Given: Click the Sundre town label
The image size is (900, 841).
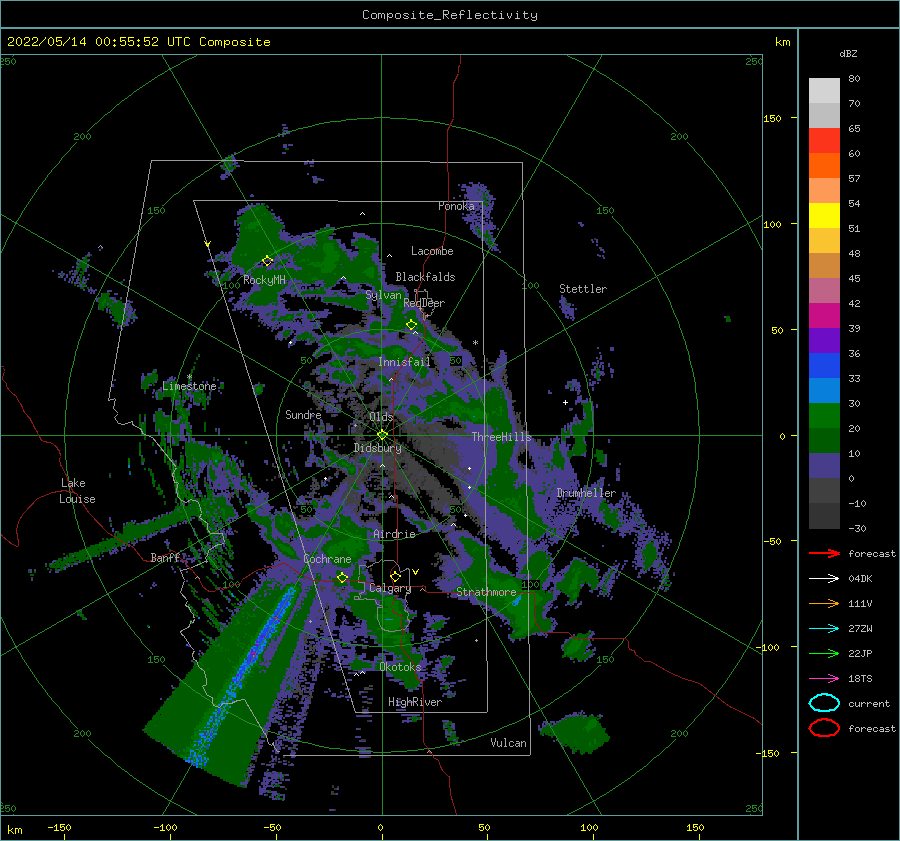Looking at the screenshot, I should (303, 414).
